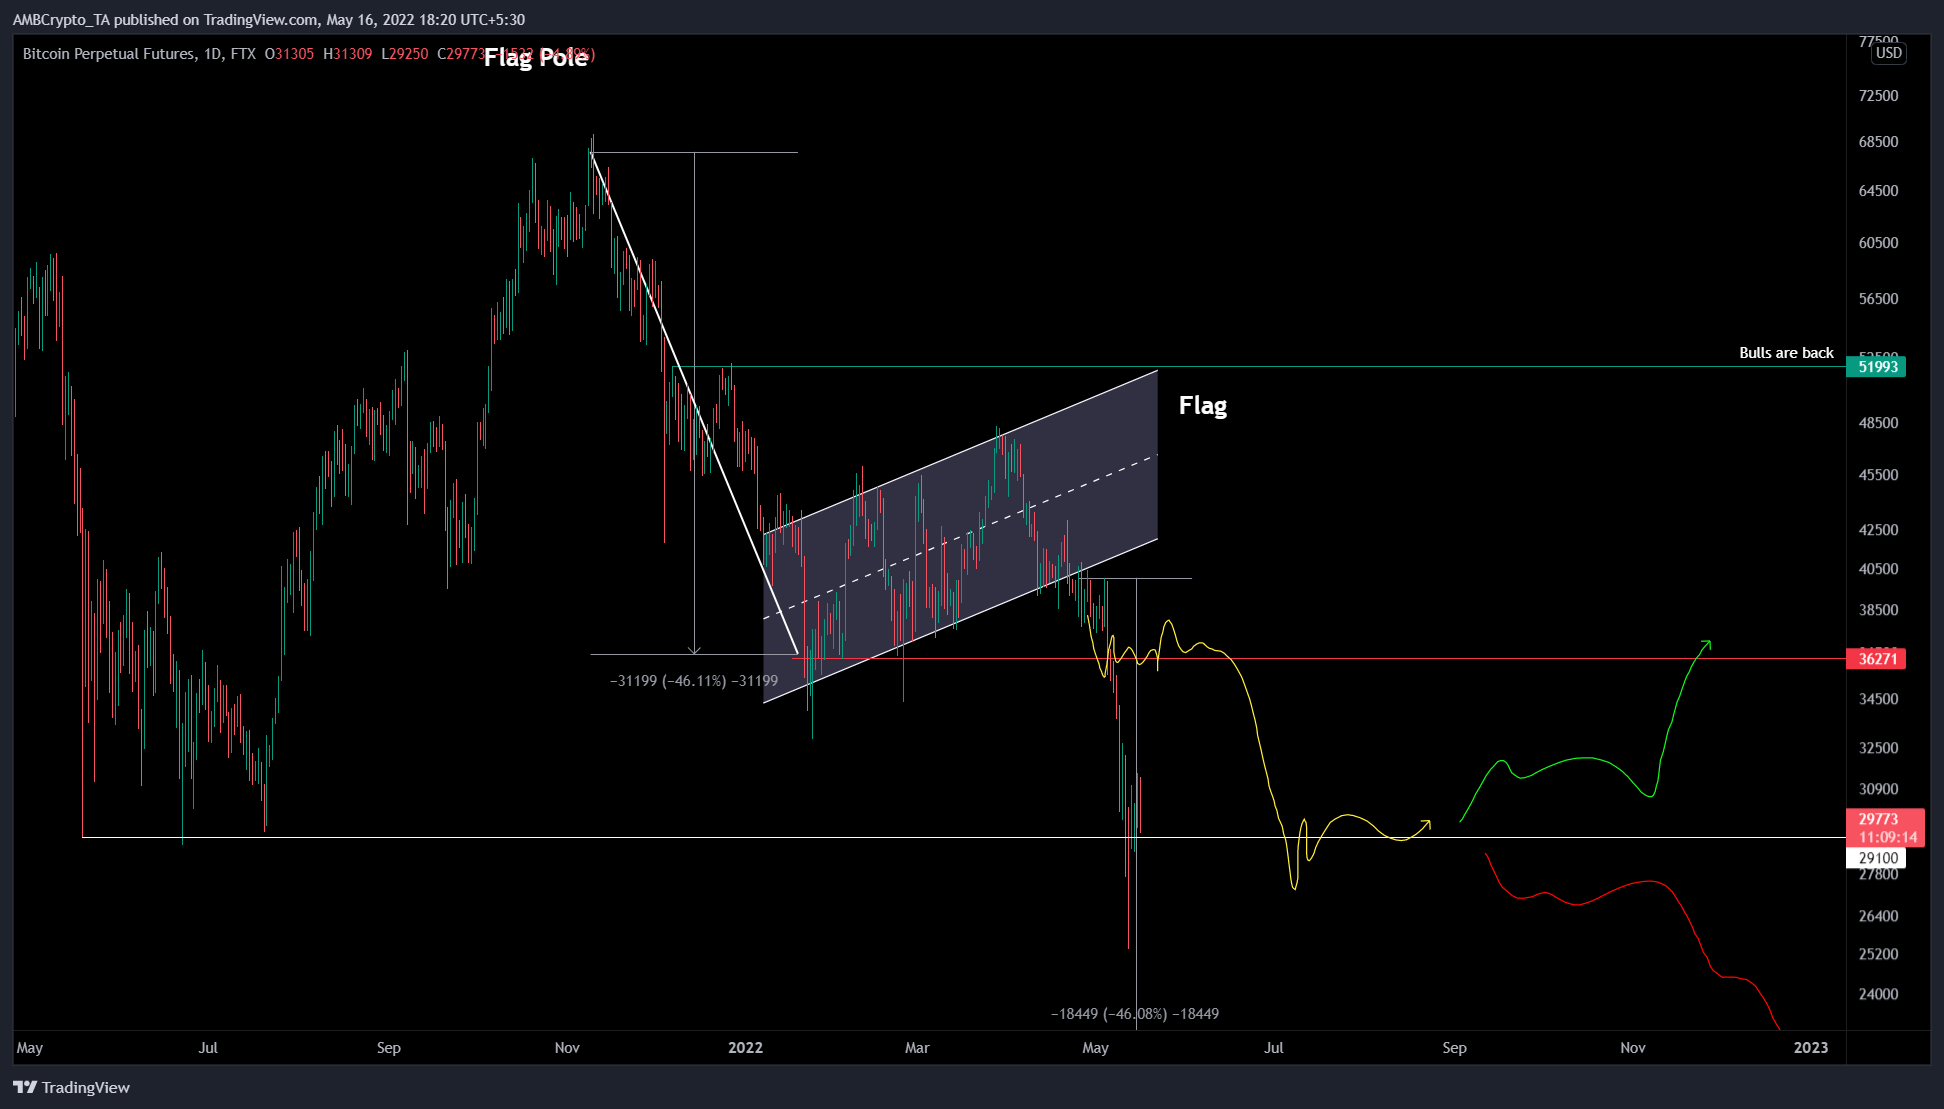Click the 'Bulls are back' text
Image resolution: width=1944 pixels, height=1109 pixels.
[x=1786, y=352]
